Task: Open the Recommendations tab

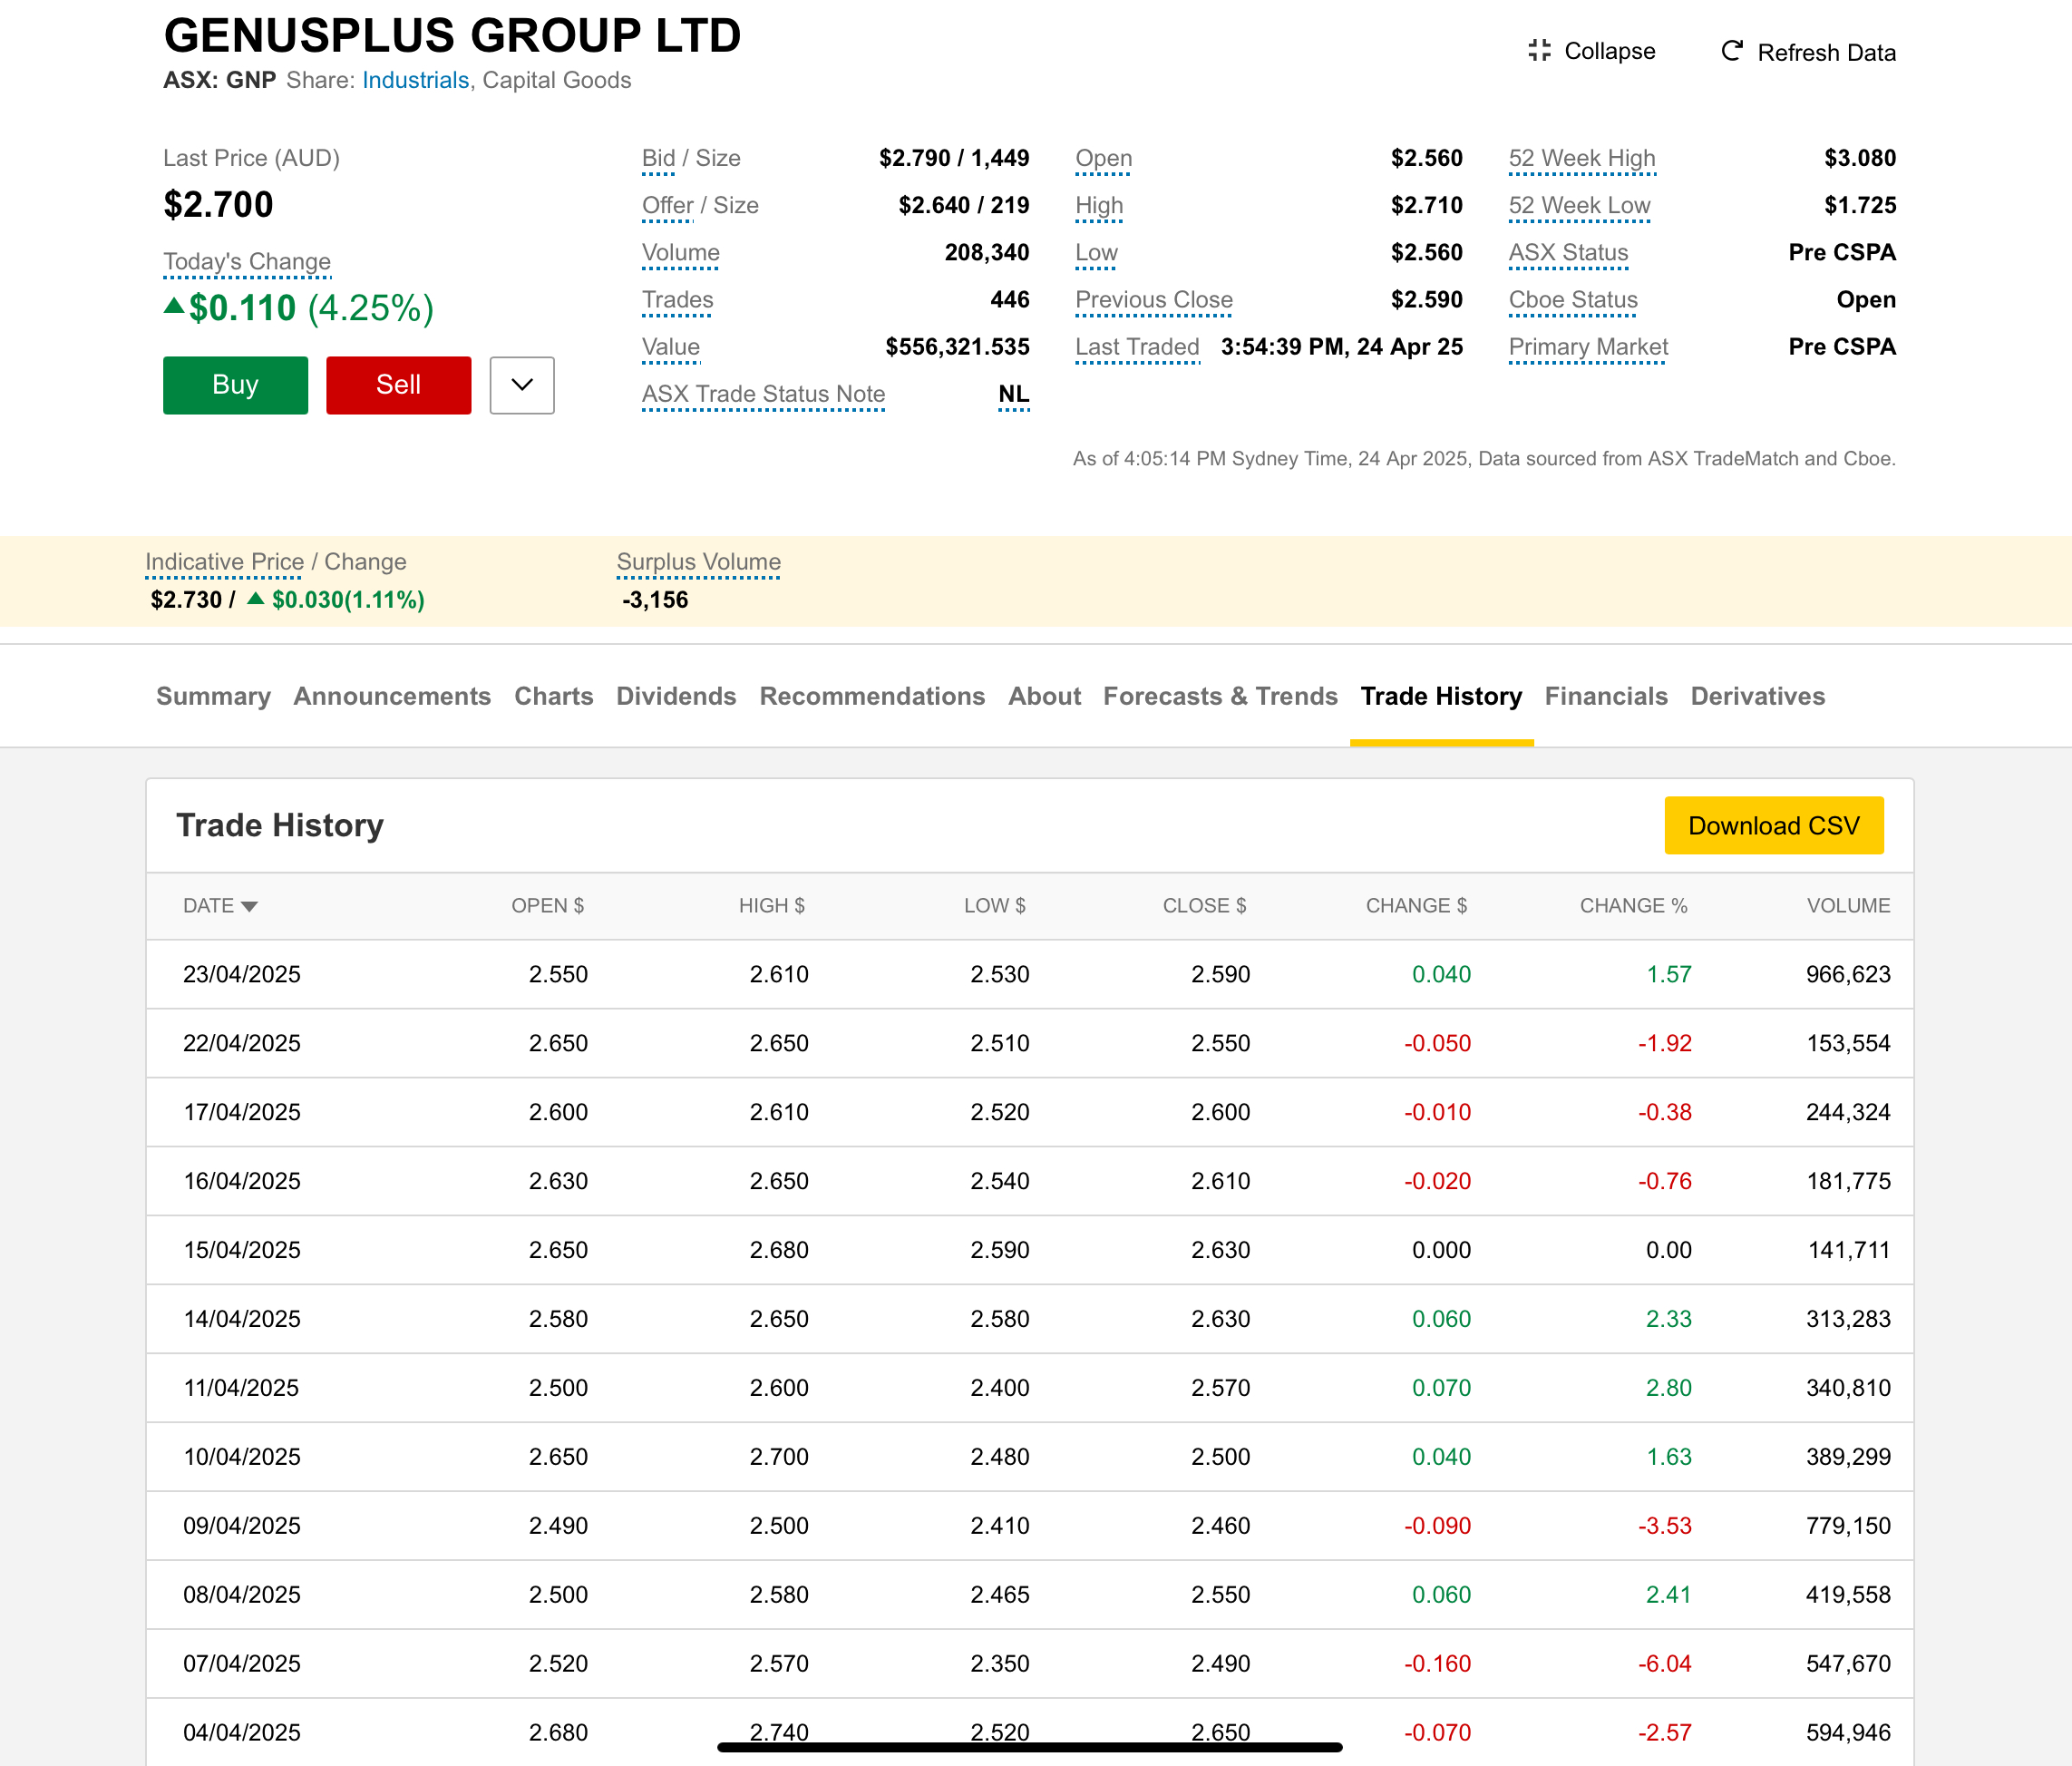Action: click(872, 696)
